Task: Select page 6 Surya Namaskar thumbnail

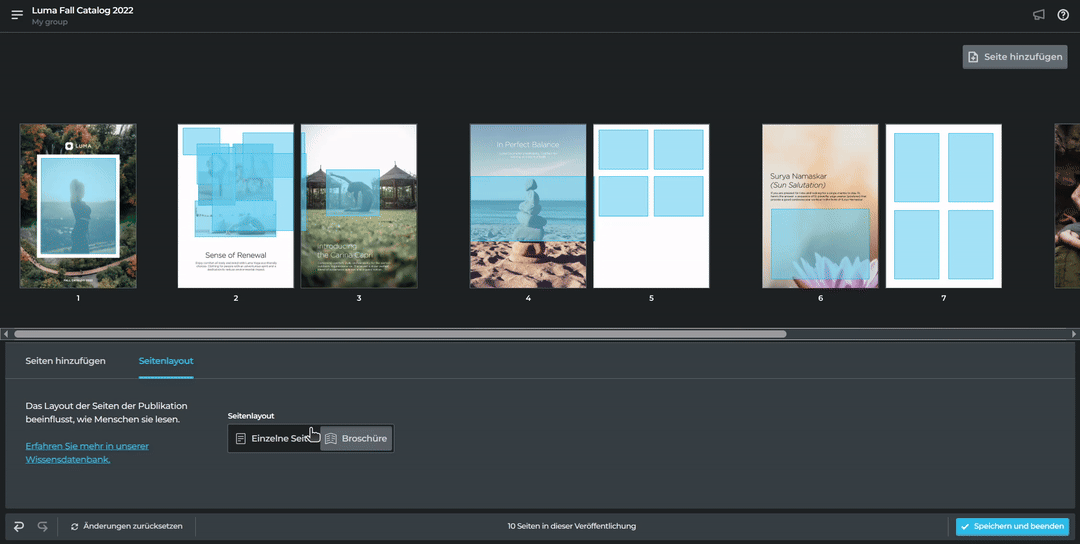Action: pos(820,206)
